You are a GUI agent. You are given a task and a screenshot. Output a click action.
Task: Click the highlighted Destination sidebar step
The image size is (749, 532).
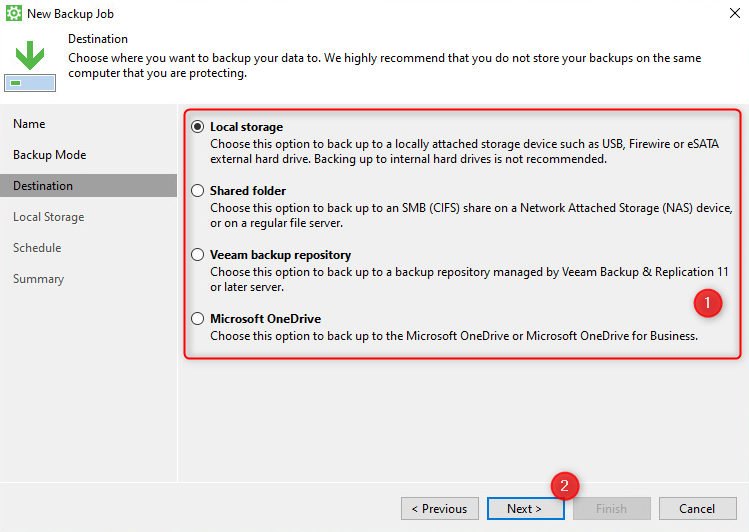pos(43,186)
